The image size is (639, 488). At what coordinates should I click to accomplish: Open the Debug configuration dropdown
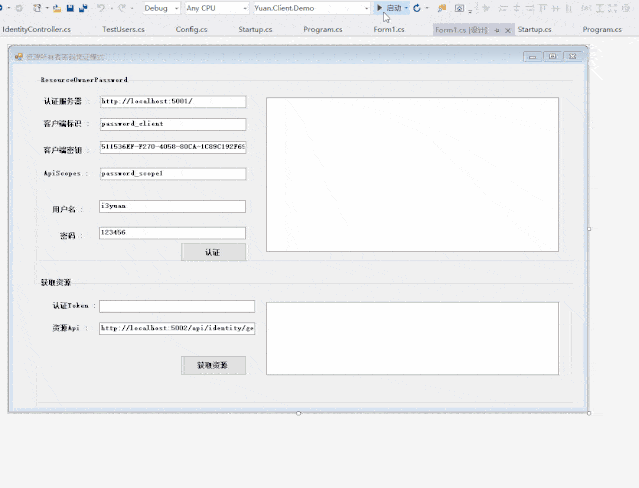[x=160, y=8]
